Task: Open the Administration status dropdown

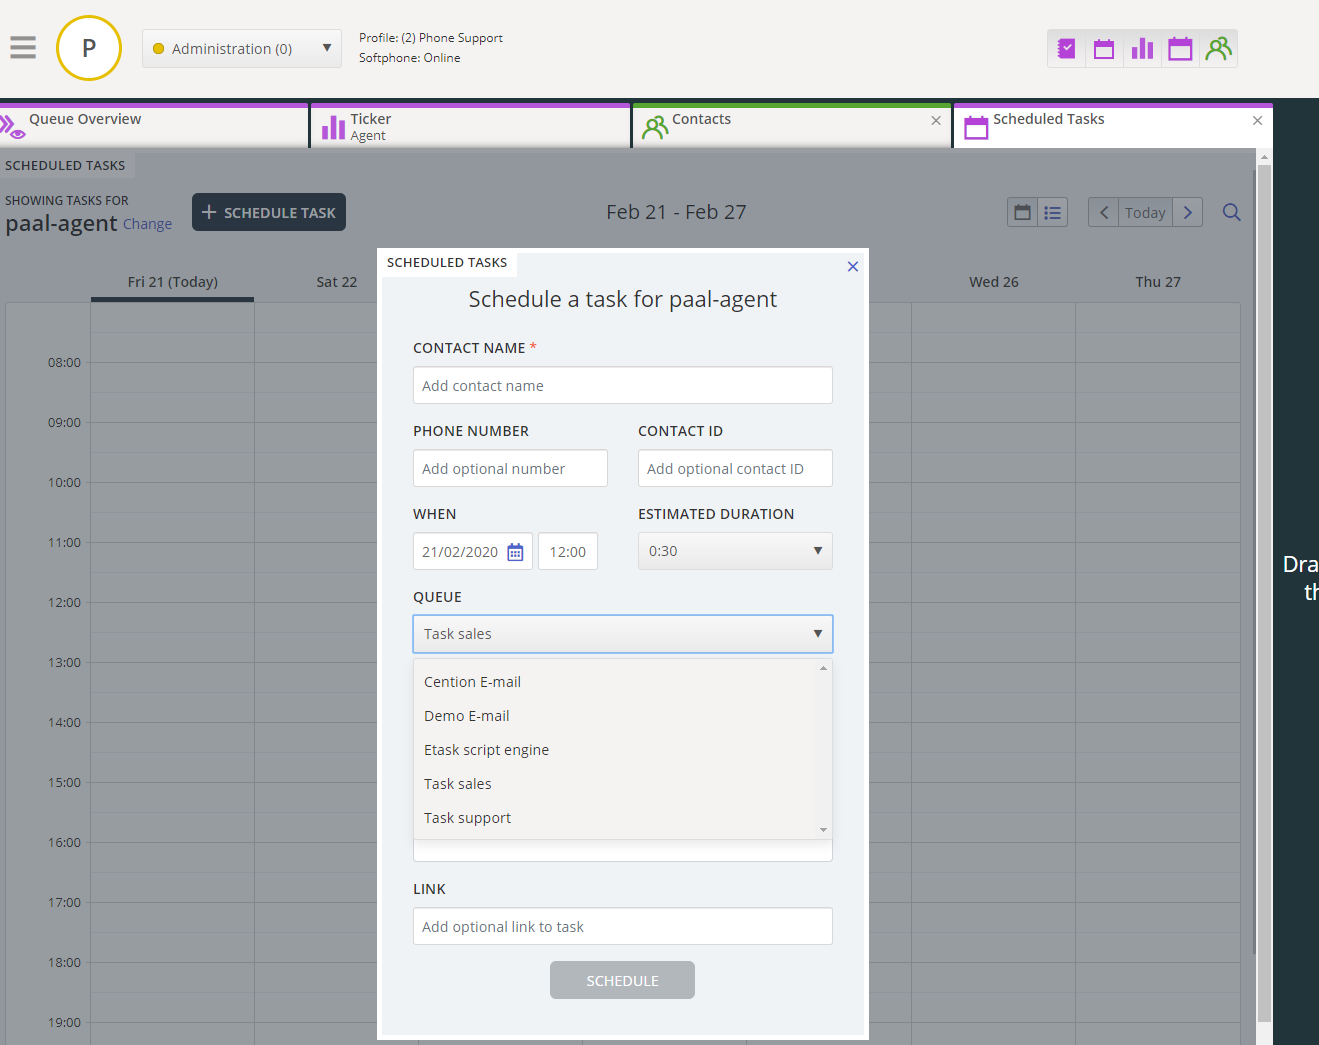Action: (242, 48)
